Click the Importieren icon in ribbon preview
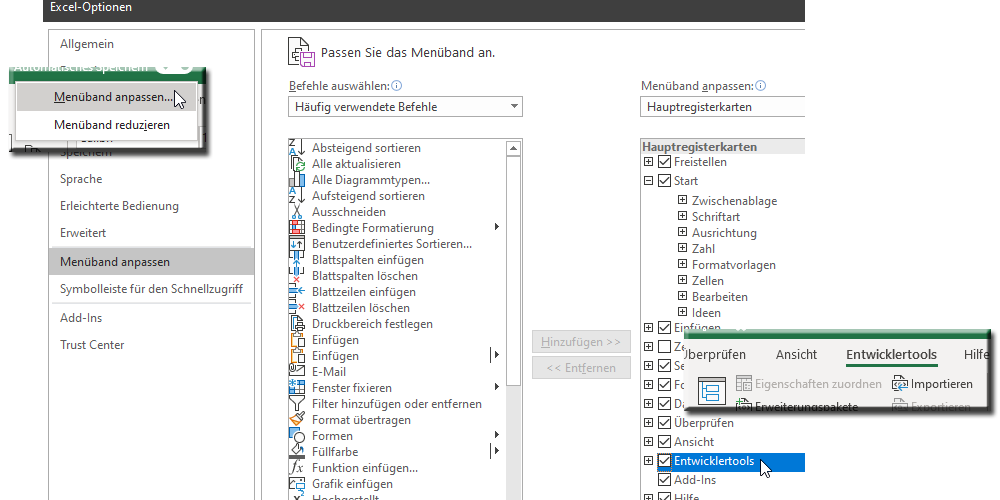 pos(900,384)
